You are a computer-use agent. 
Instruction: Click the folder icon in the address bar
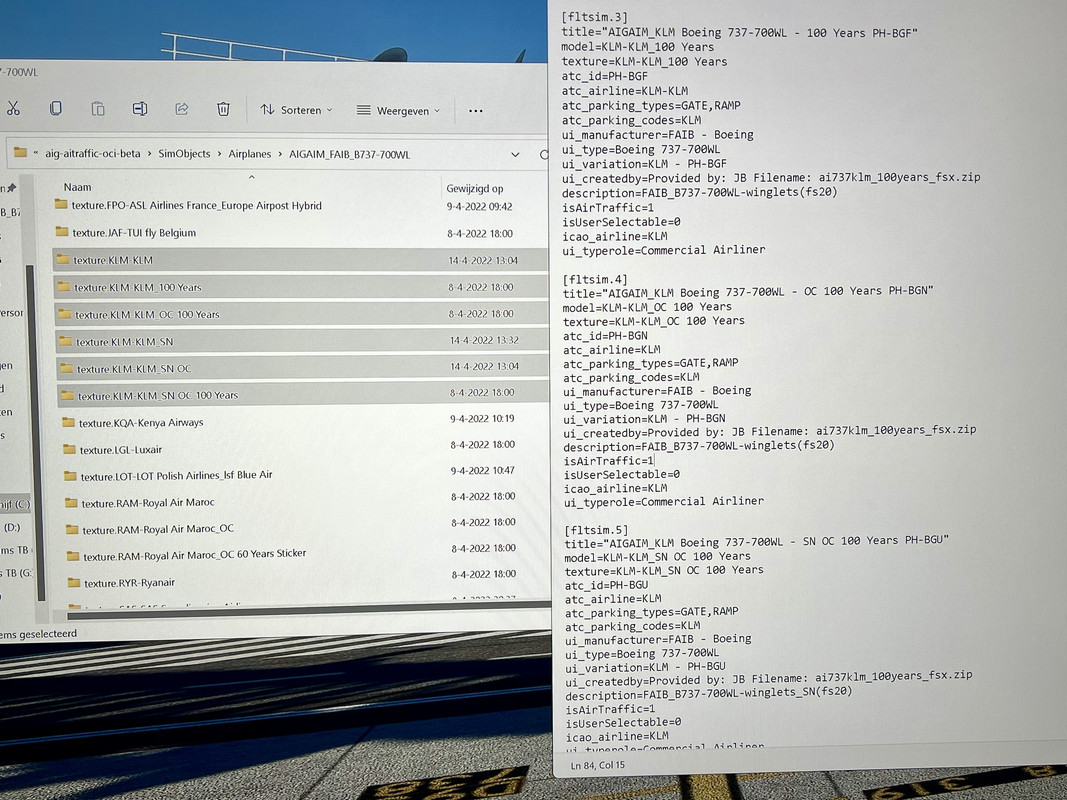[20, 152]
